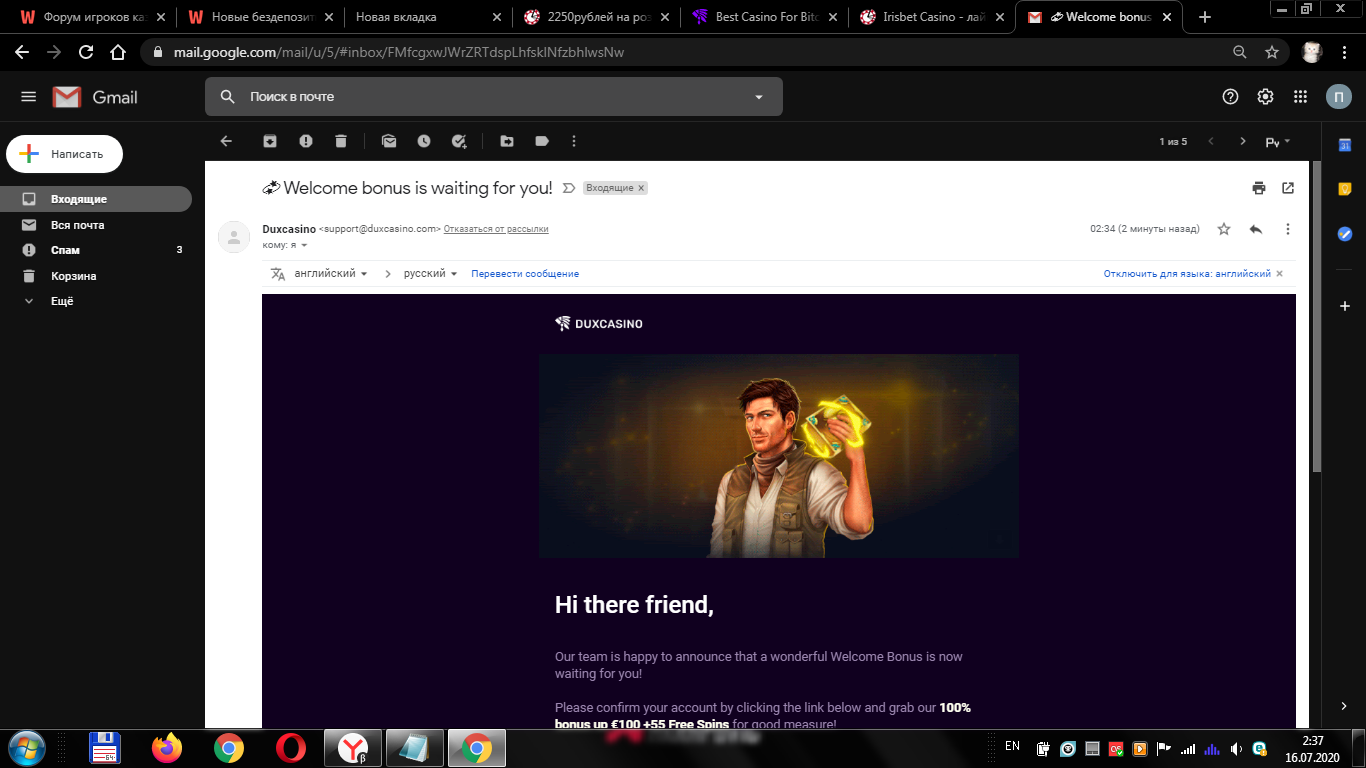This screenshot has width=1366, height=768.
Task: Open the Спам folder
Action: pyautogui.click(x=65, y=250)
